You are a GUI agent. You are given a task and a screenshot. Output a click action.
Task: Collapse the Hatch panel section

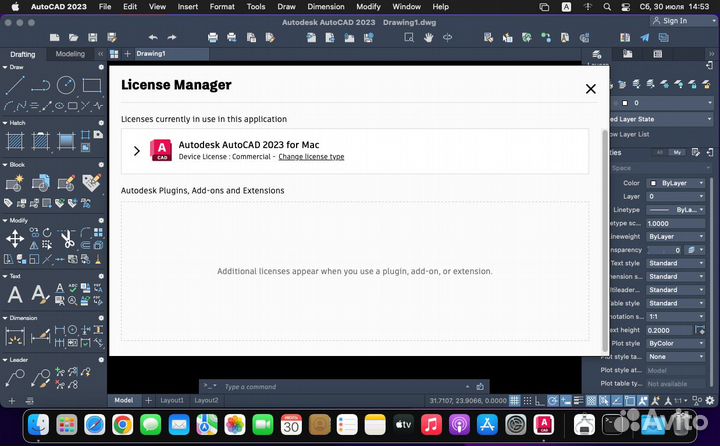(x=5, y=123)
